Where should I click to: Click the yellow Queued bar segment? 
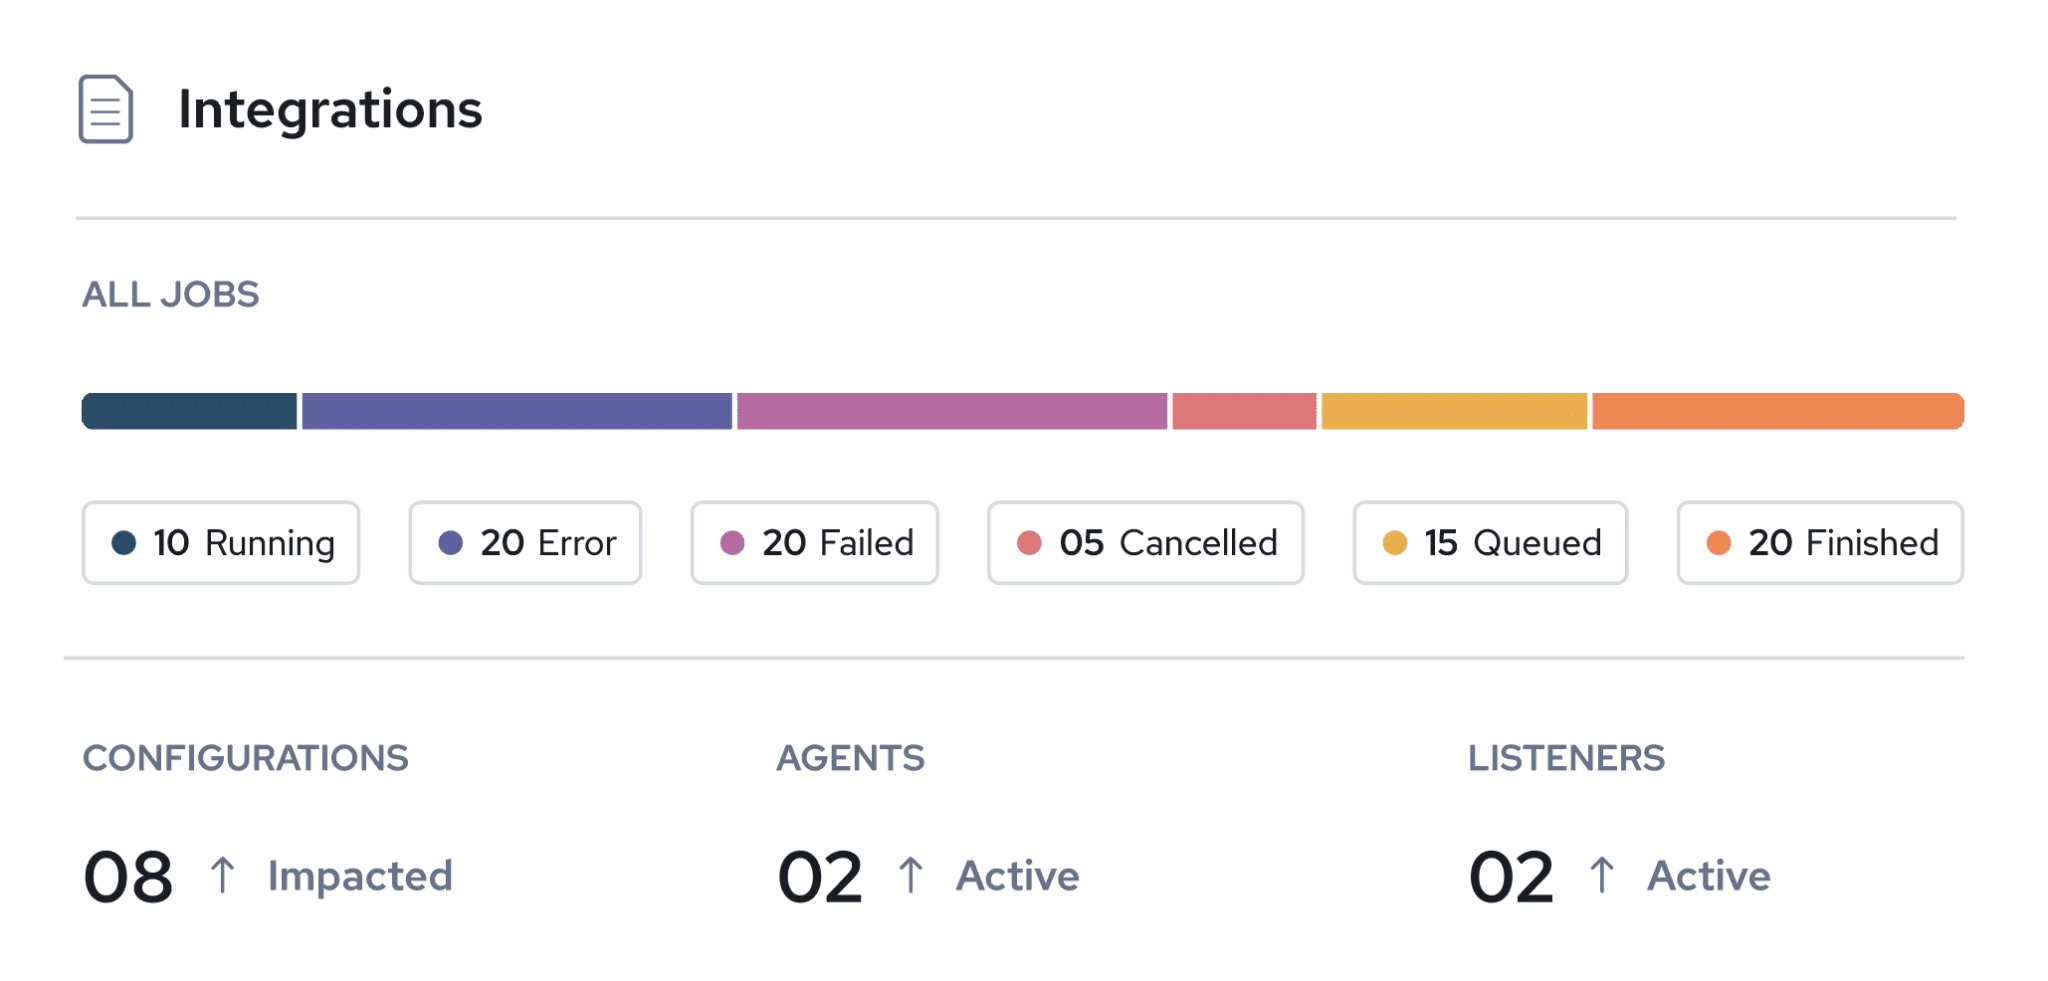pos(1454,411)
